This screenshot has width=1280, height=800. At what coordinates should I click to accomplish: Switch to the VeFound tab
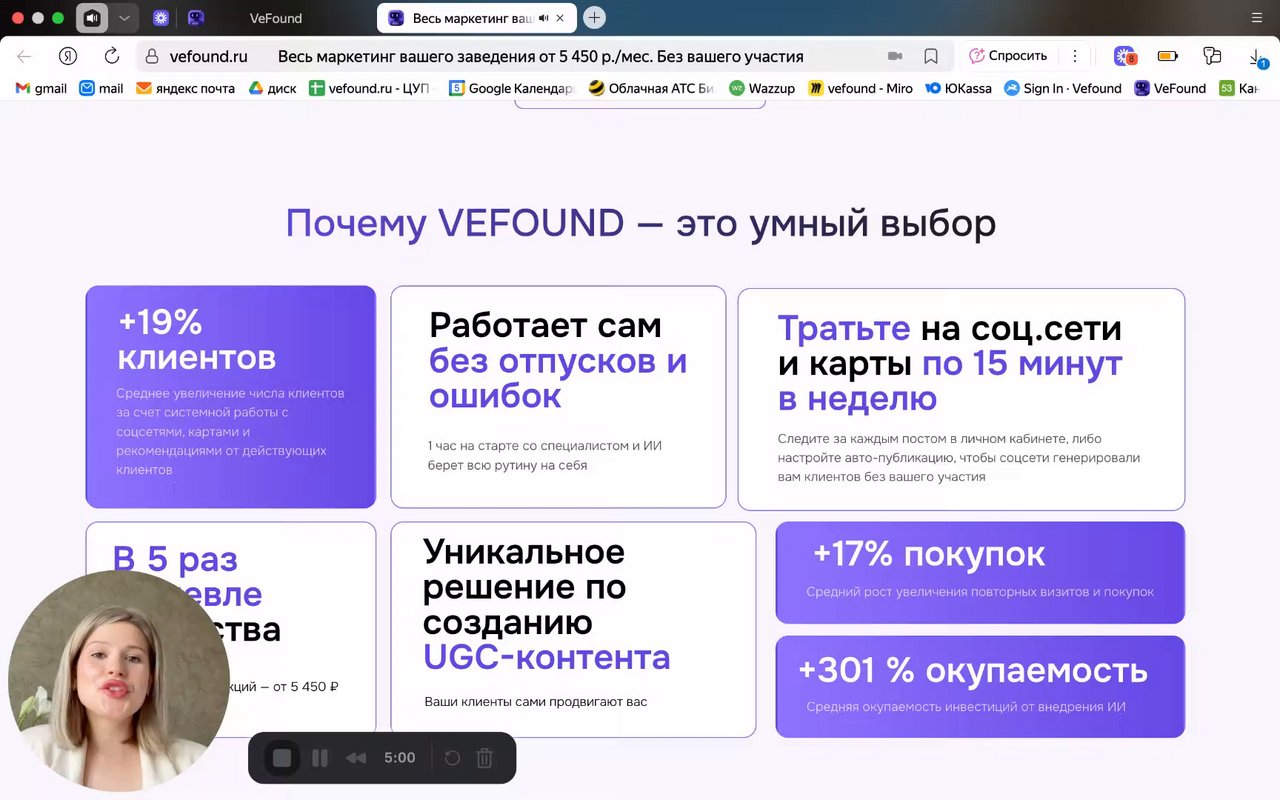click(x=276, y=18)
